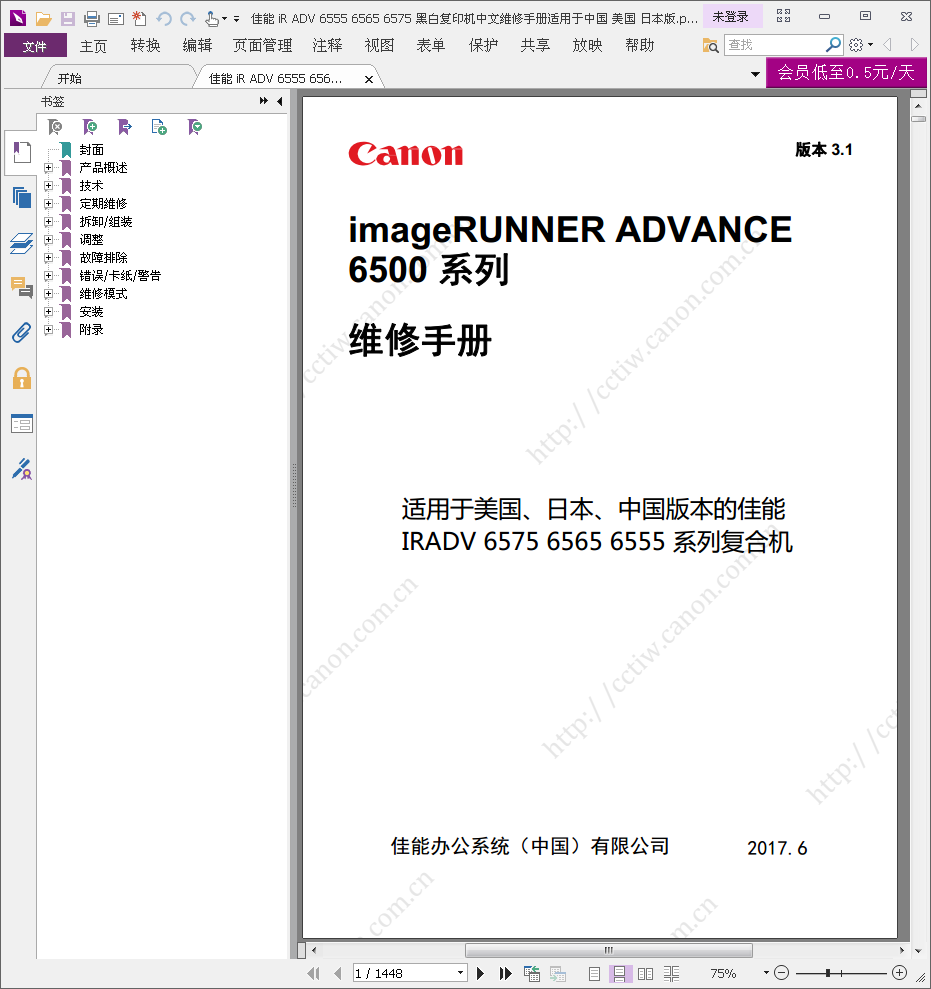Open the Security lock panel
Image resolution: width=931 pixels, height=989 pixels.
[21, 378]
